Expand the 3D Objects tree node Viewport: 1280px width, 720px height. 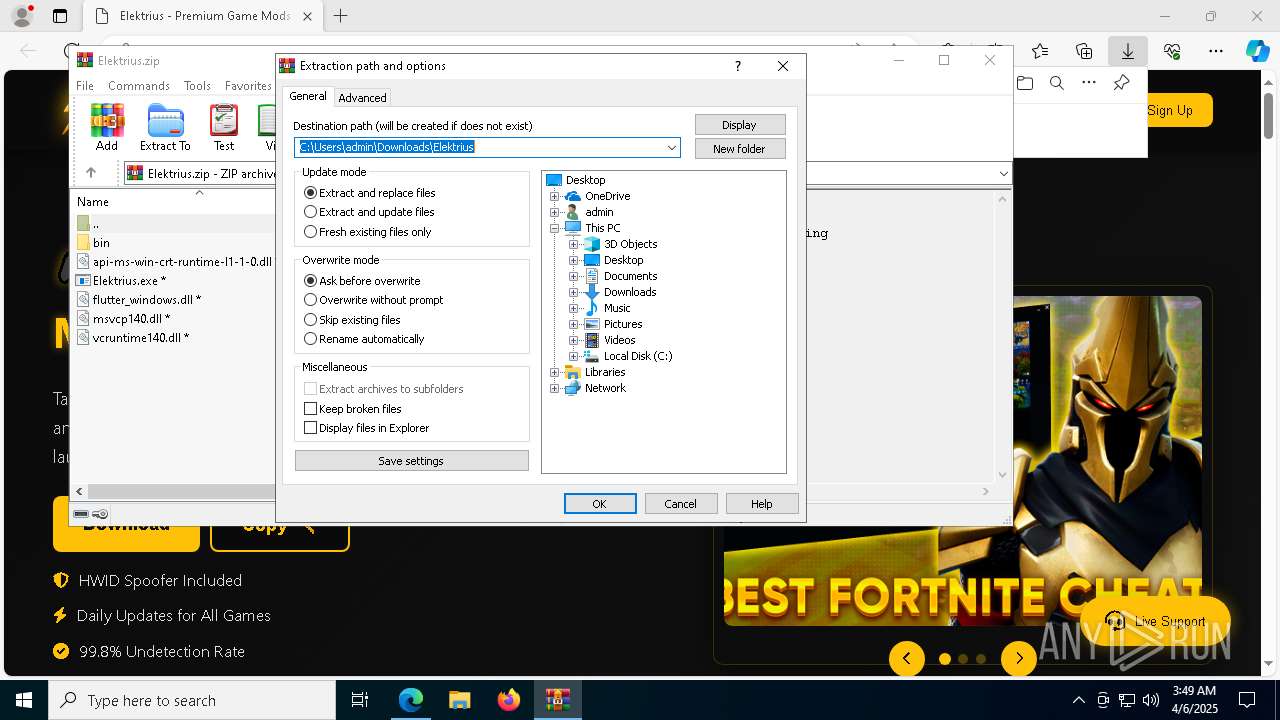573,244
